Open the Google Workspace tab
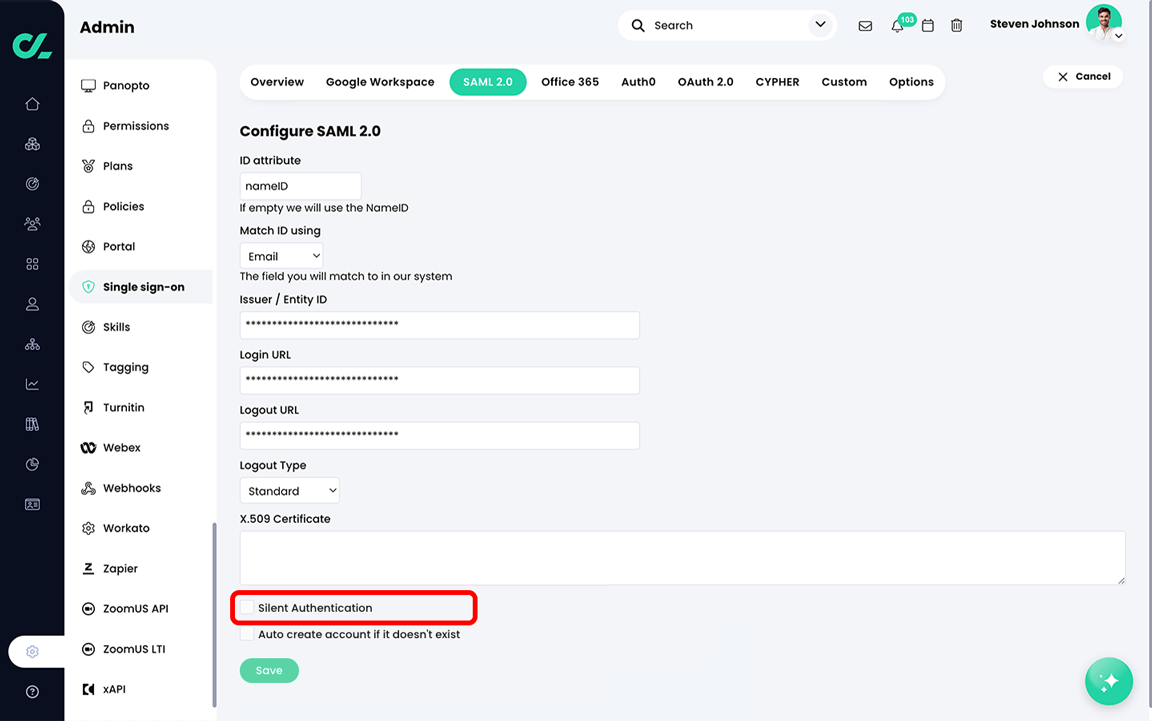The width and height of the screenshot is (1152, 721). (x=380, y=81)
